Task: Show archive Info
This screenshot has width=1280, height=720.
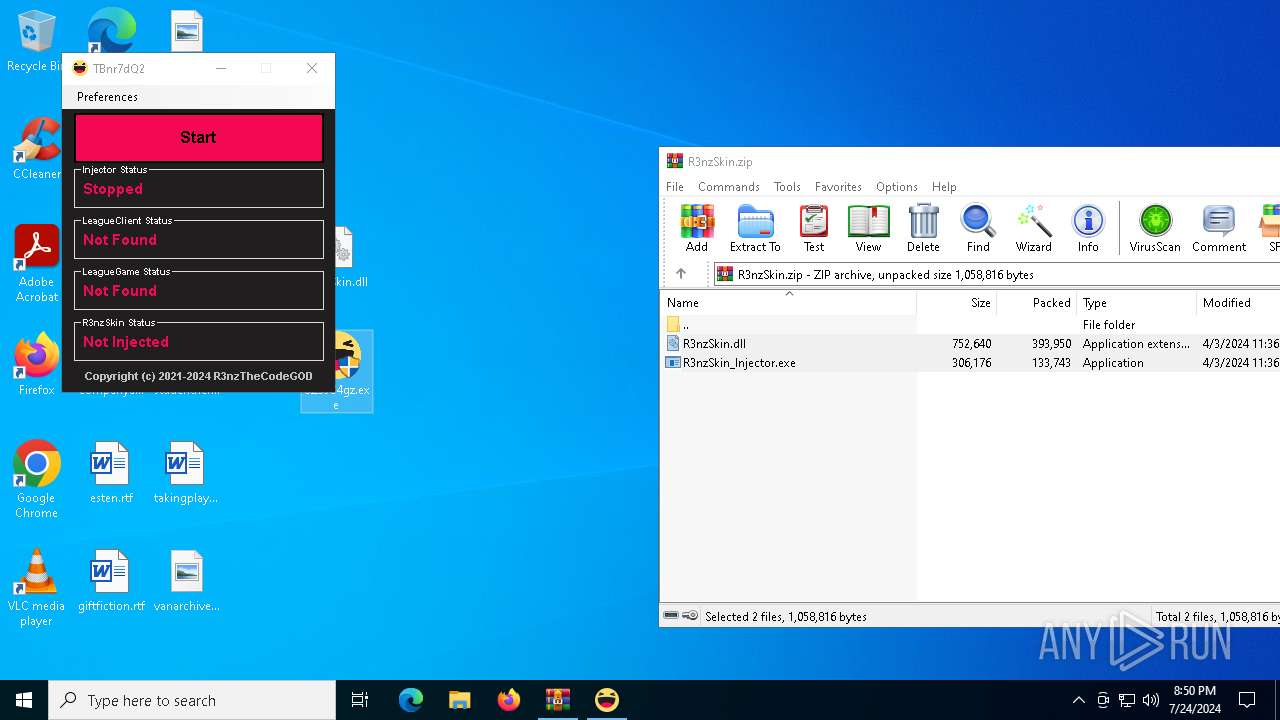Action: click(x=1088, y=228)
